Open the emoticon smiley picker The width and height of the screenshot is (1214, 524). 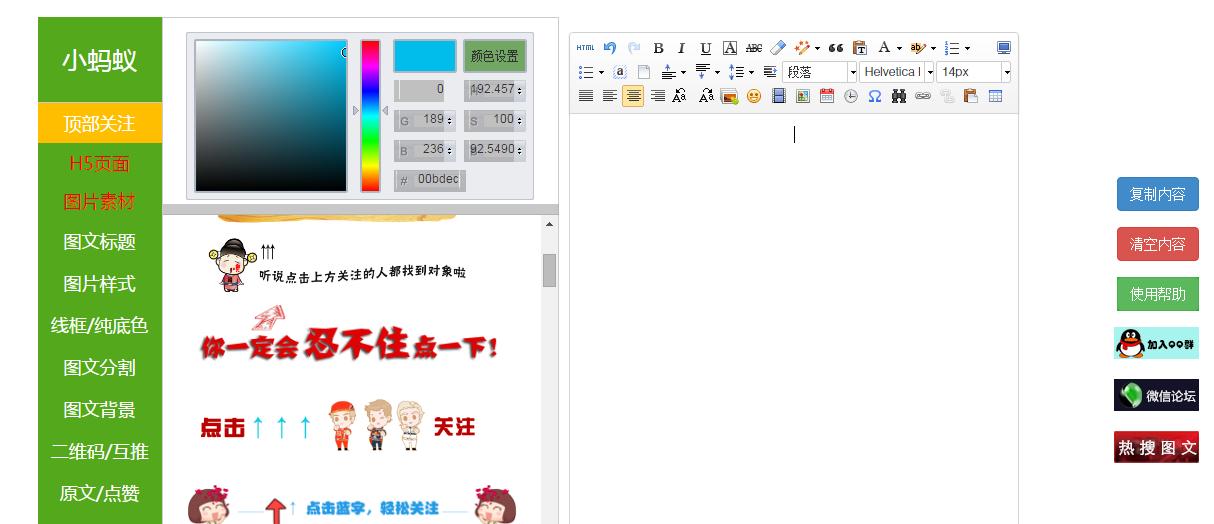point(754,97)
